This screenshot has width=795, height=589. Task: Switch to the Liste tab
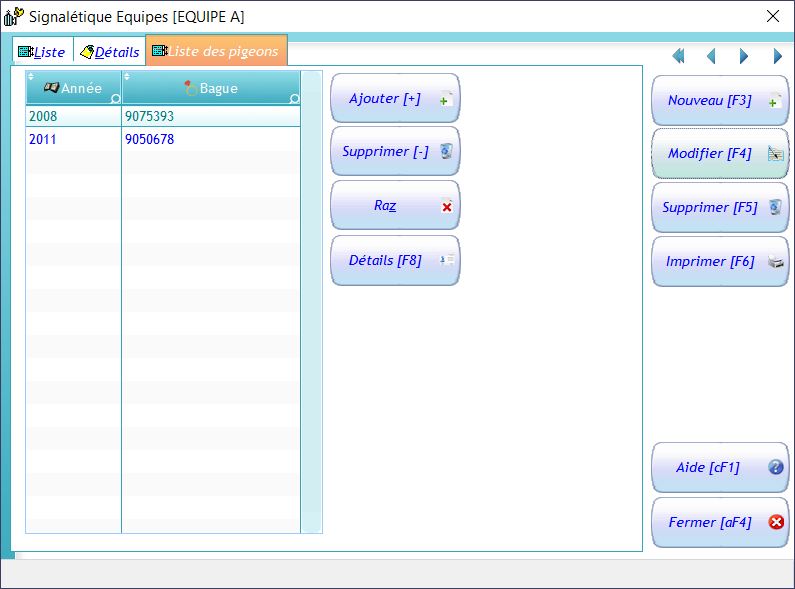[x=43, y=52]
